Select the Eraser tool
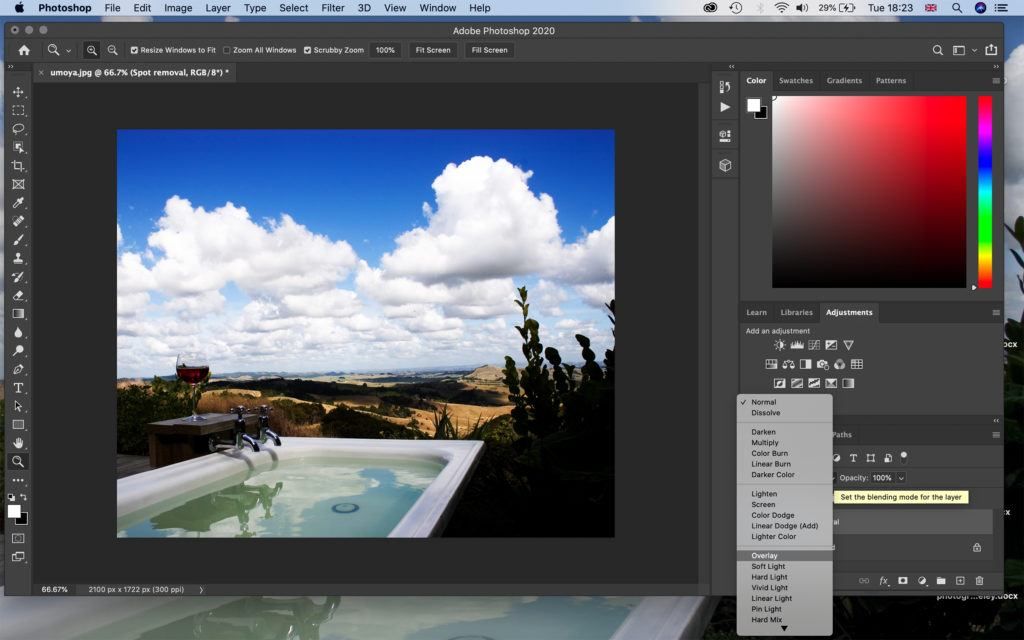This screenshot has width=1024, height=640. click(x=18, y=295)
